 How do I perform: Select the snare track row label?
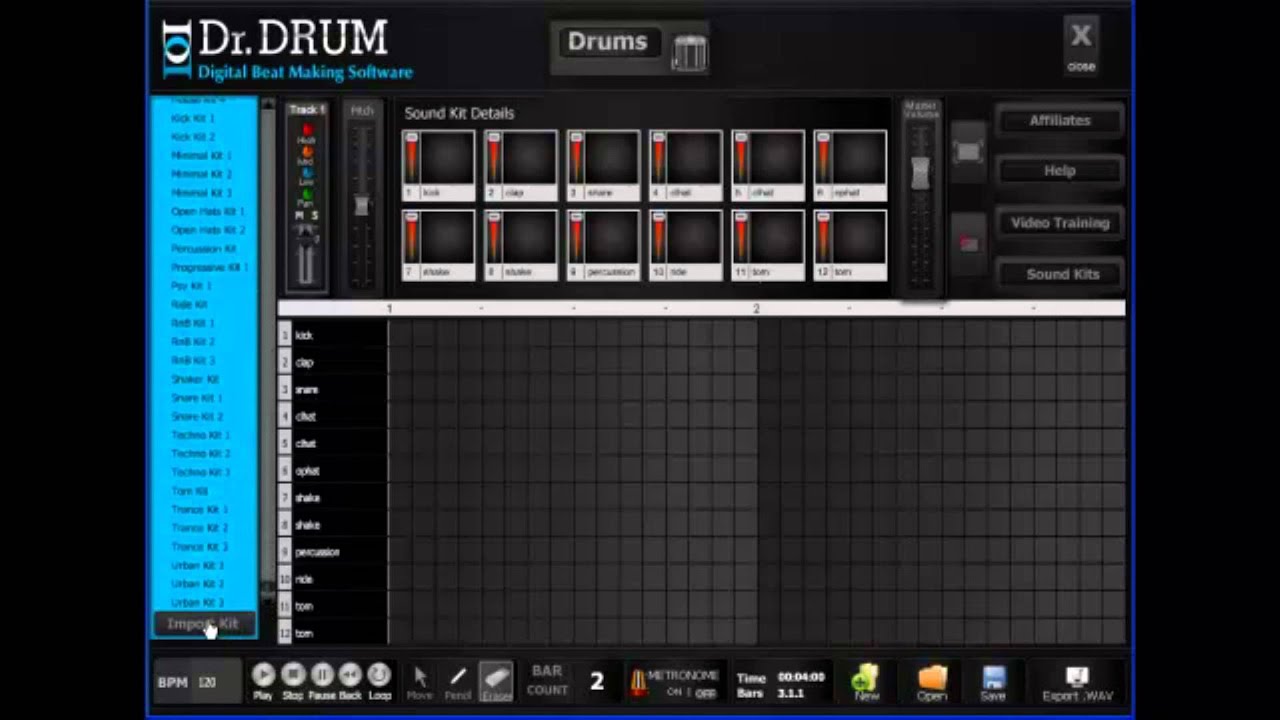tap(334, 389)
